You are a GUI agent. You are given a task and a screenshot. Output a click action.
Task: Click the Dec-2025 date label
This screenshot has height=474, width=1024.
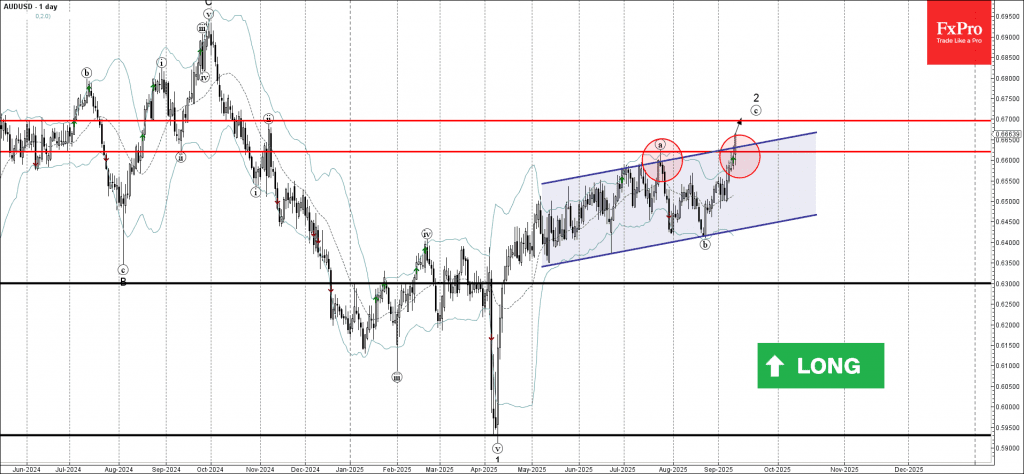point(908,469)
